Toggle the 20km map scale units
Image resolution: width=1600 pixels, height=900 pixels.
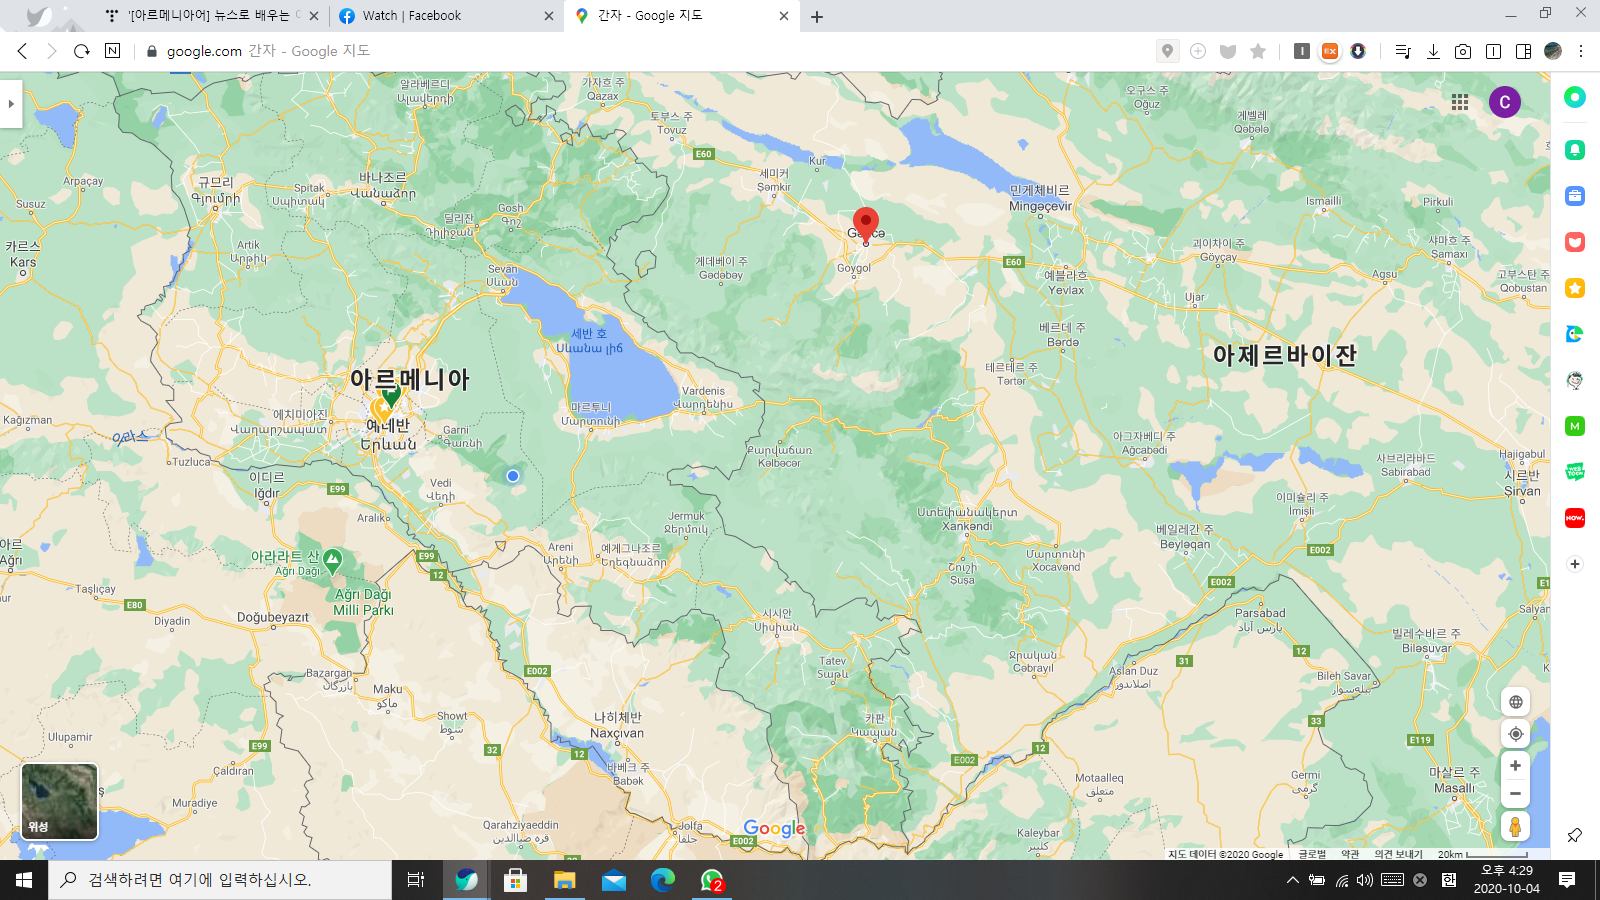[x=1483, y=854]
